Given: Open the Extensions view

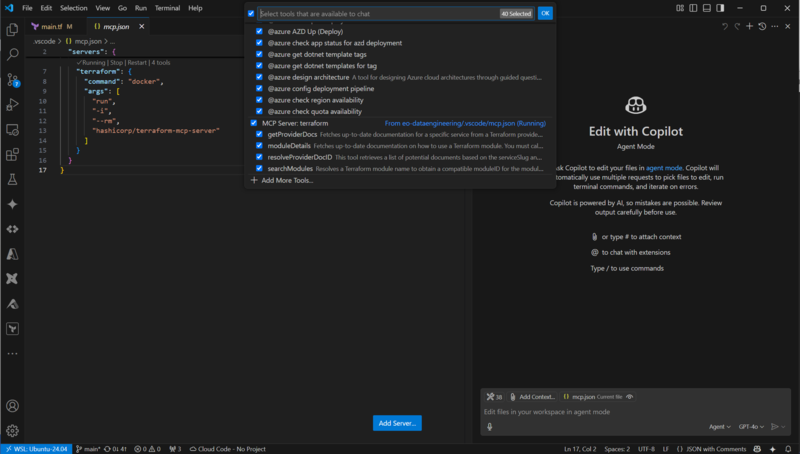Looking at the screenshot, I should 12,155.
